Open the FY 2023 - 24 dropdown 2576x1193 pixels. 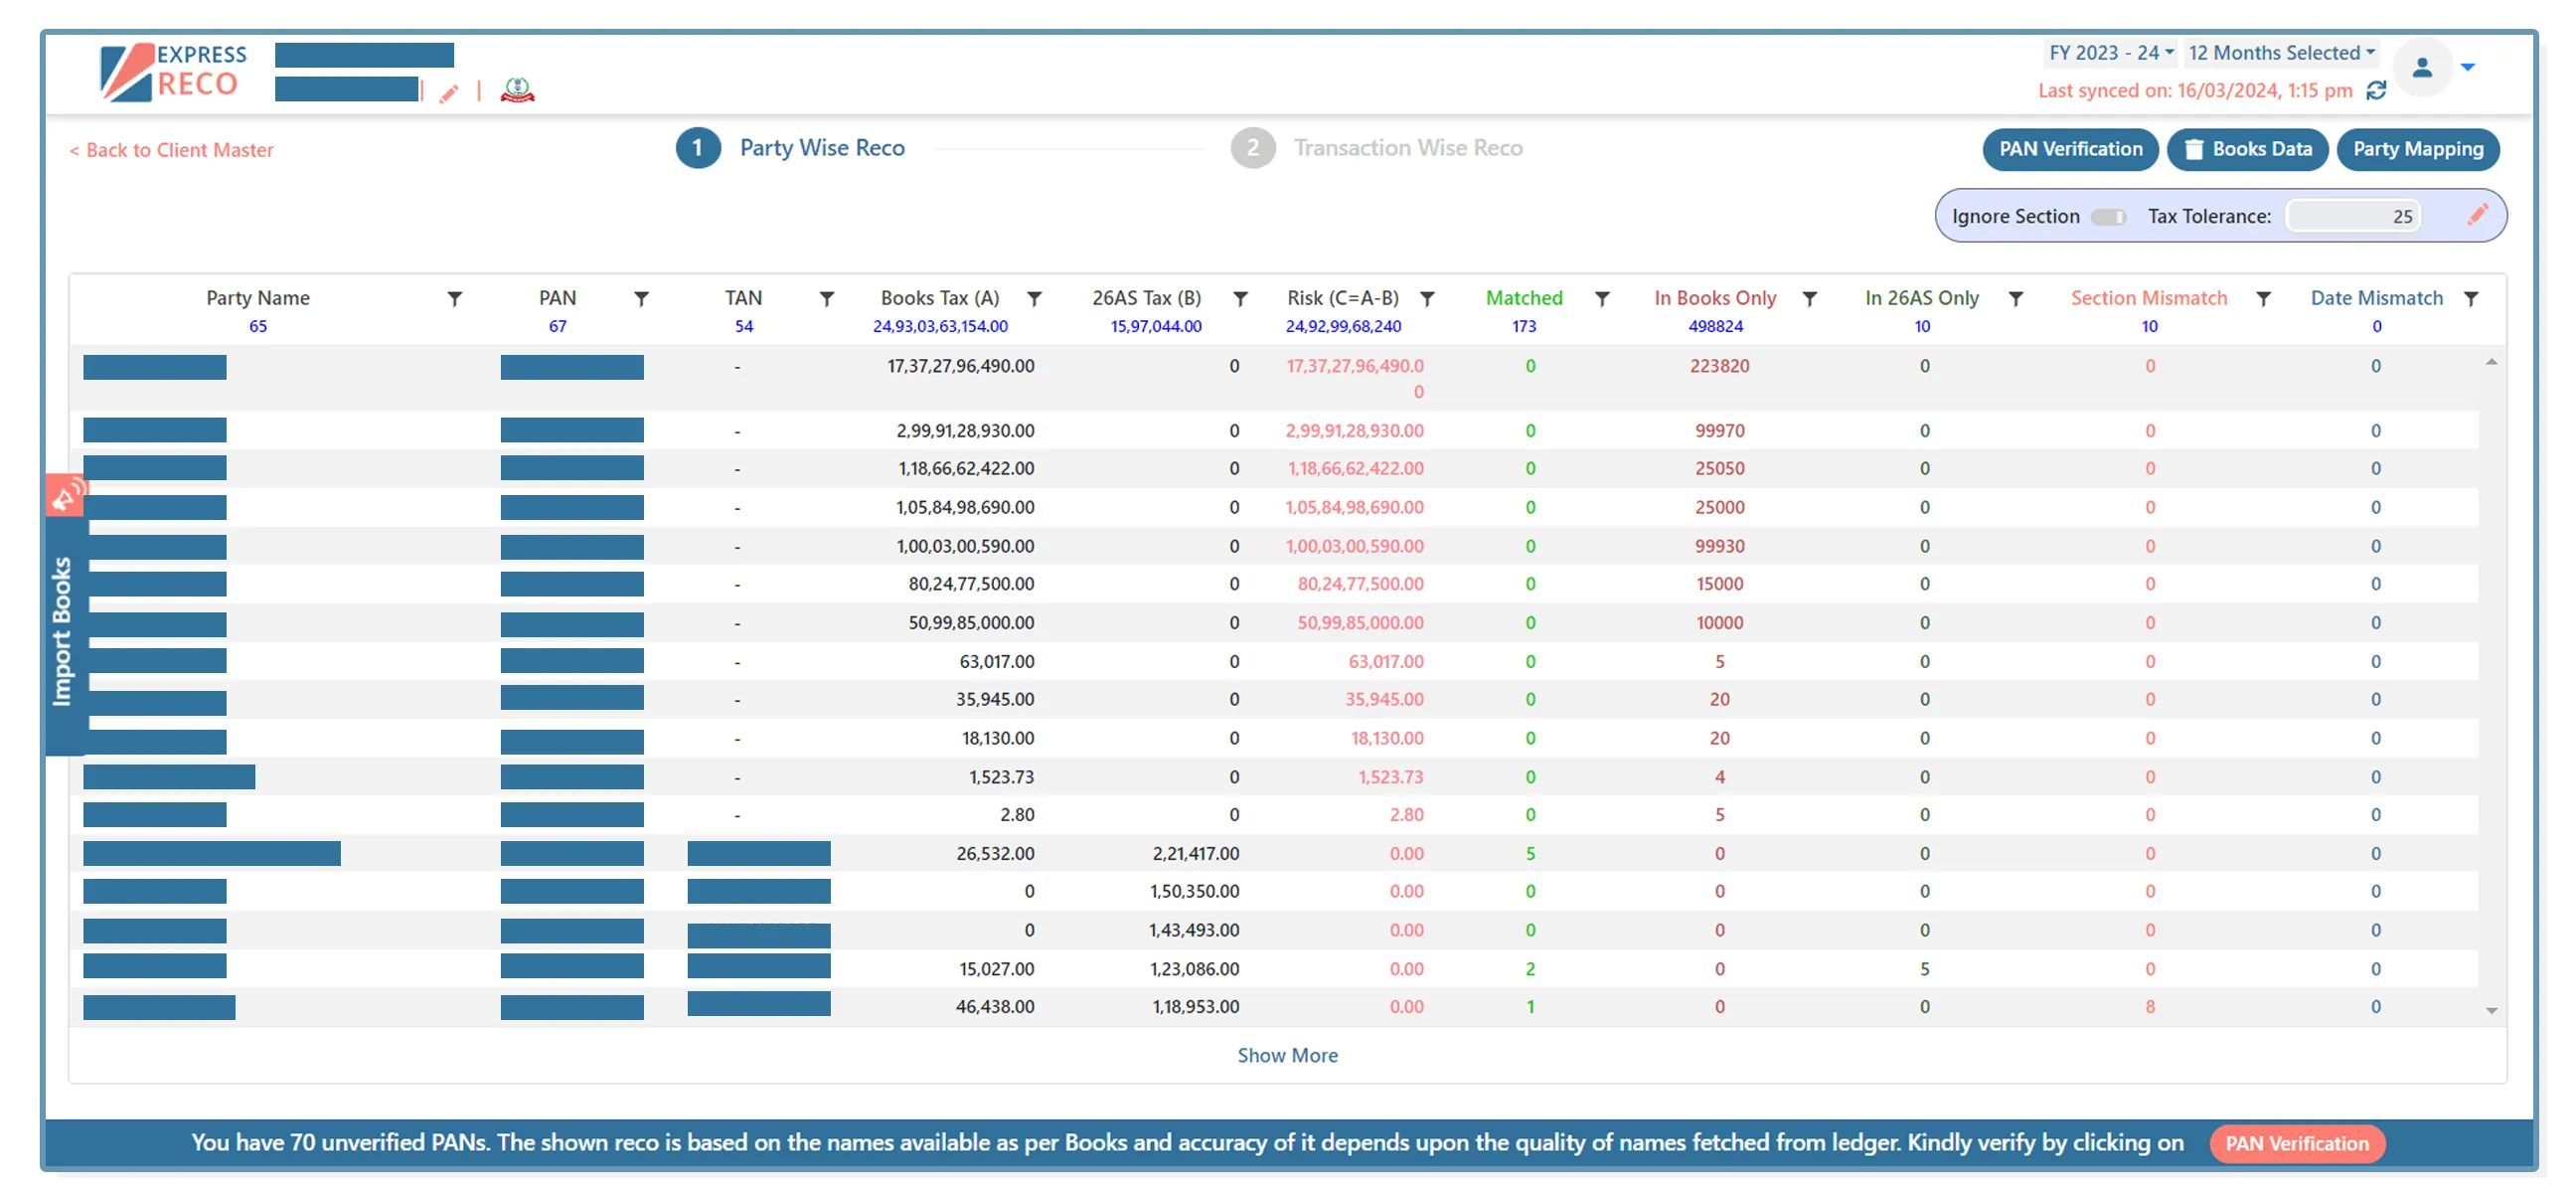(x=2110, y=53)
